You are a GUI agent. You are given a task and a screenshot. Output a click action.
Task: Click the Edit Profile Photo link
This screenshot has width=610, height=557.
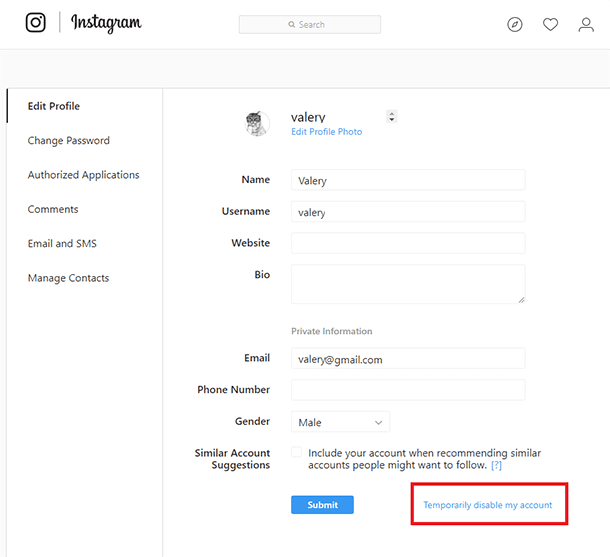tap(326, 132)
